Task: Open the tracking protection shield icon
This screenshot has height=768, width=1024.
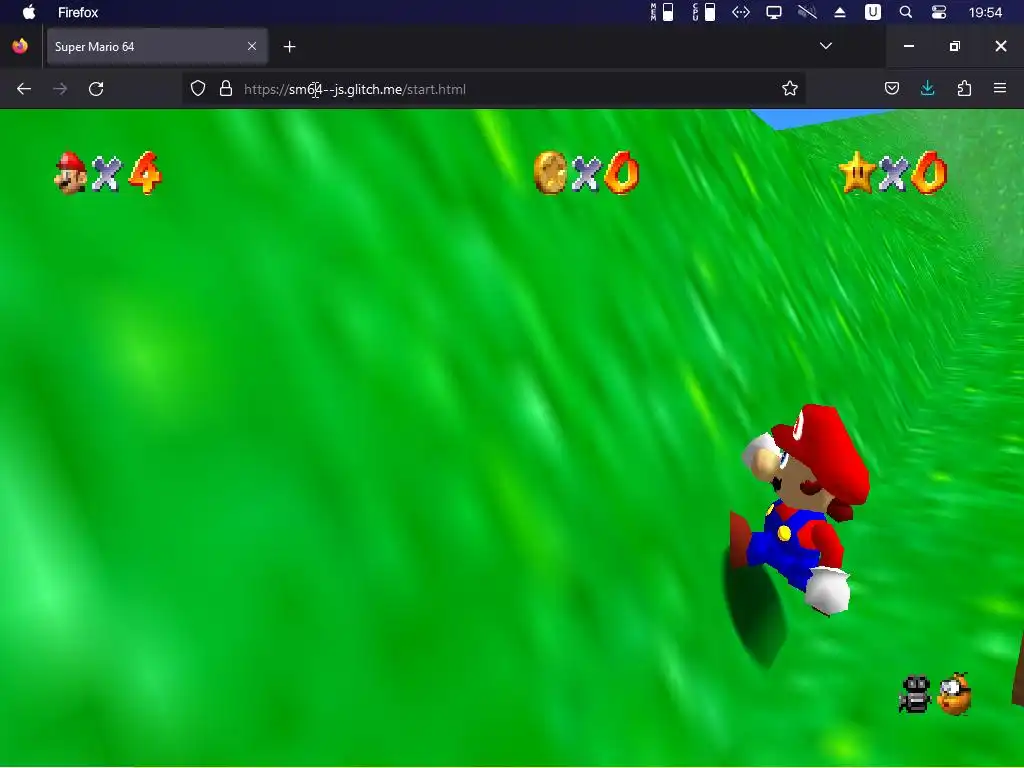Action: tap(198, 89)
